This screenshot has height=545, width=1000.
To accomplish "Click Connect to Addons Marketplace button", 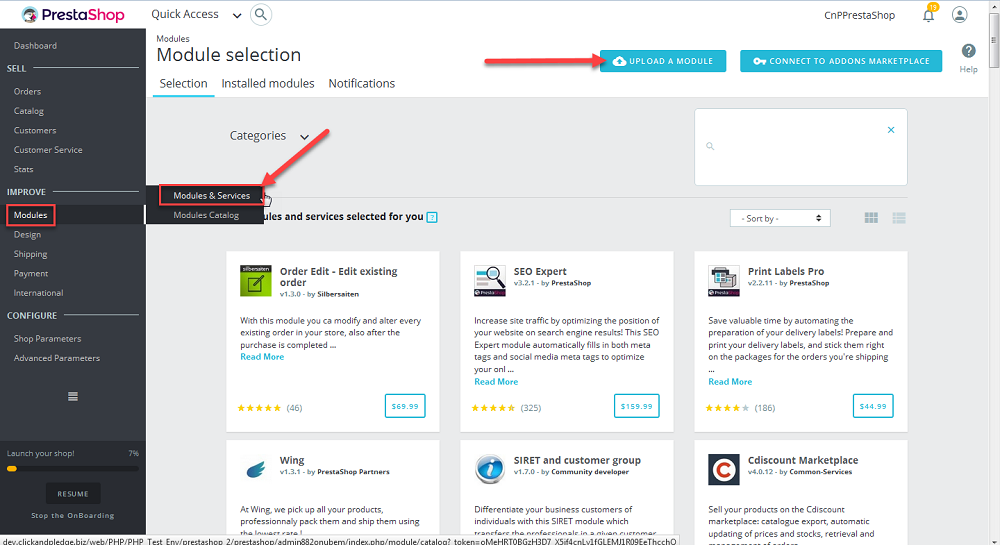I will point(841,61).
